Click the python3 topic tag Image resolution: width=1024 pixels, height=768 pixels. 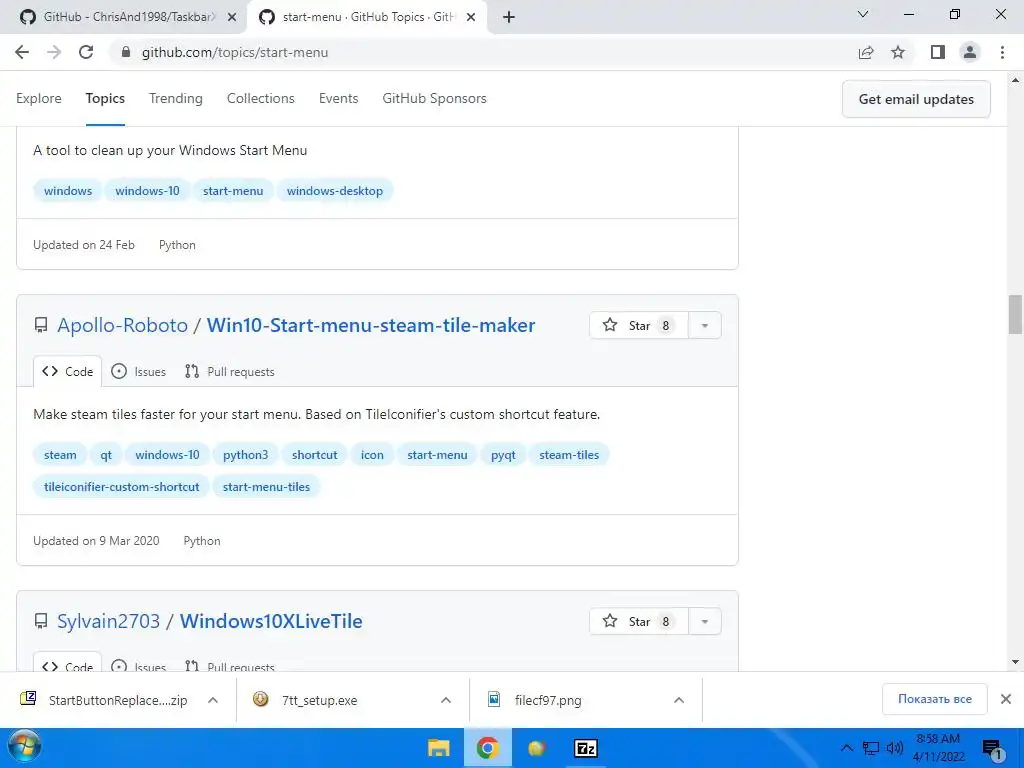click(246, 455)
